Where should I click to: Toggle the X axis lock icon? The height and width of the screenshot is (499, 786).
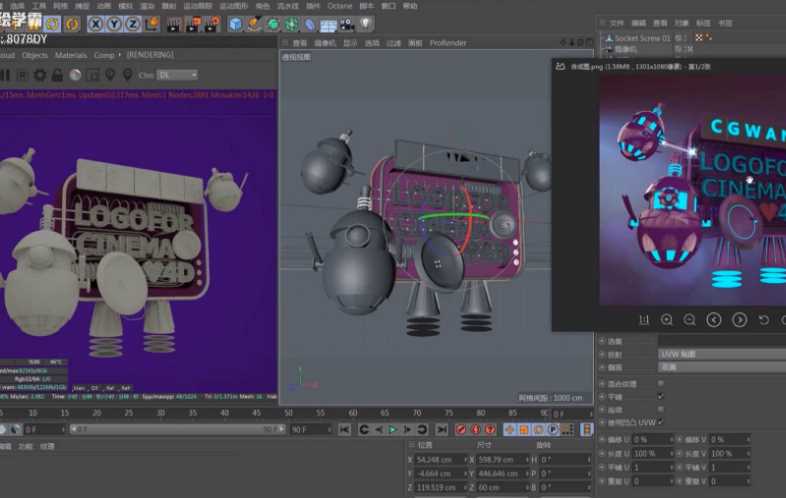[96, 24]
